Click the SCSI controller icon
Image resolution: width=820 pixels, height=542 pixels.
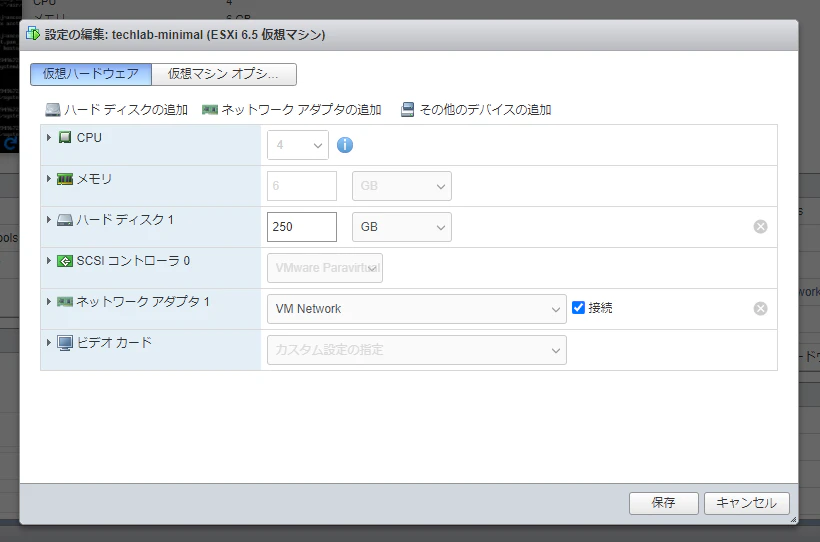click(65, 261)
